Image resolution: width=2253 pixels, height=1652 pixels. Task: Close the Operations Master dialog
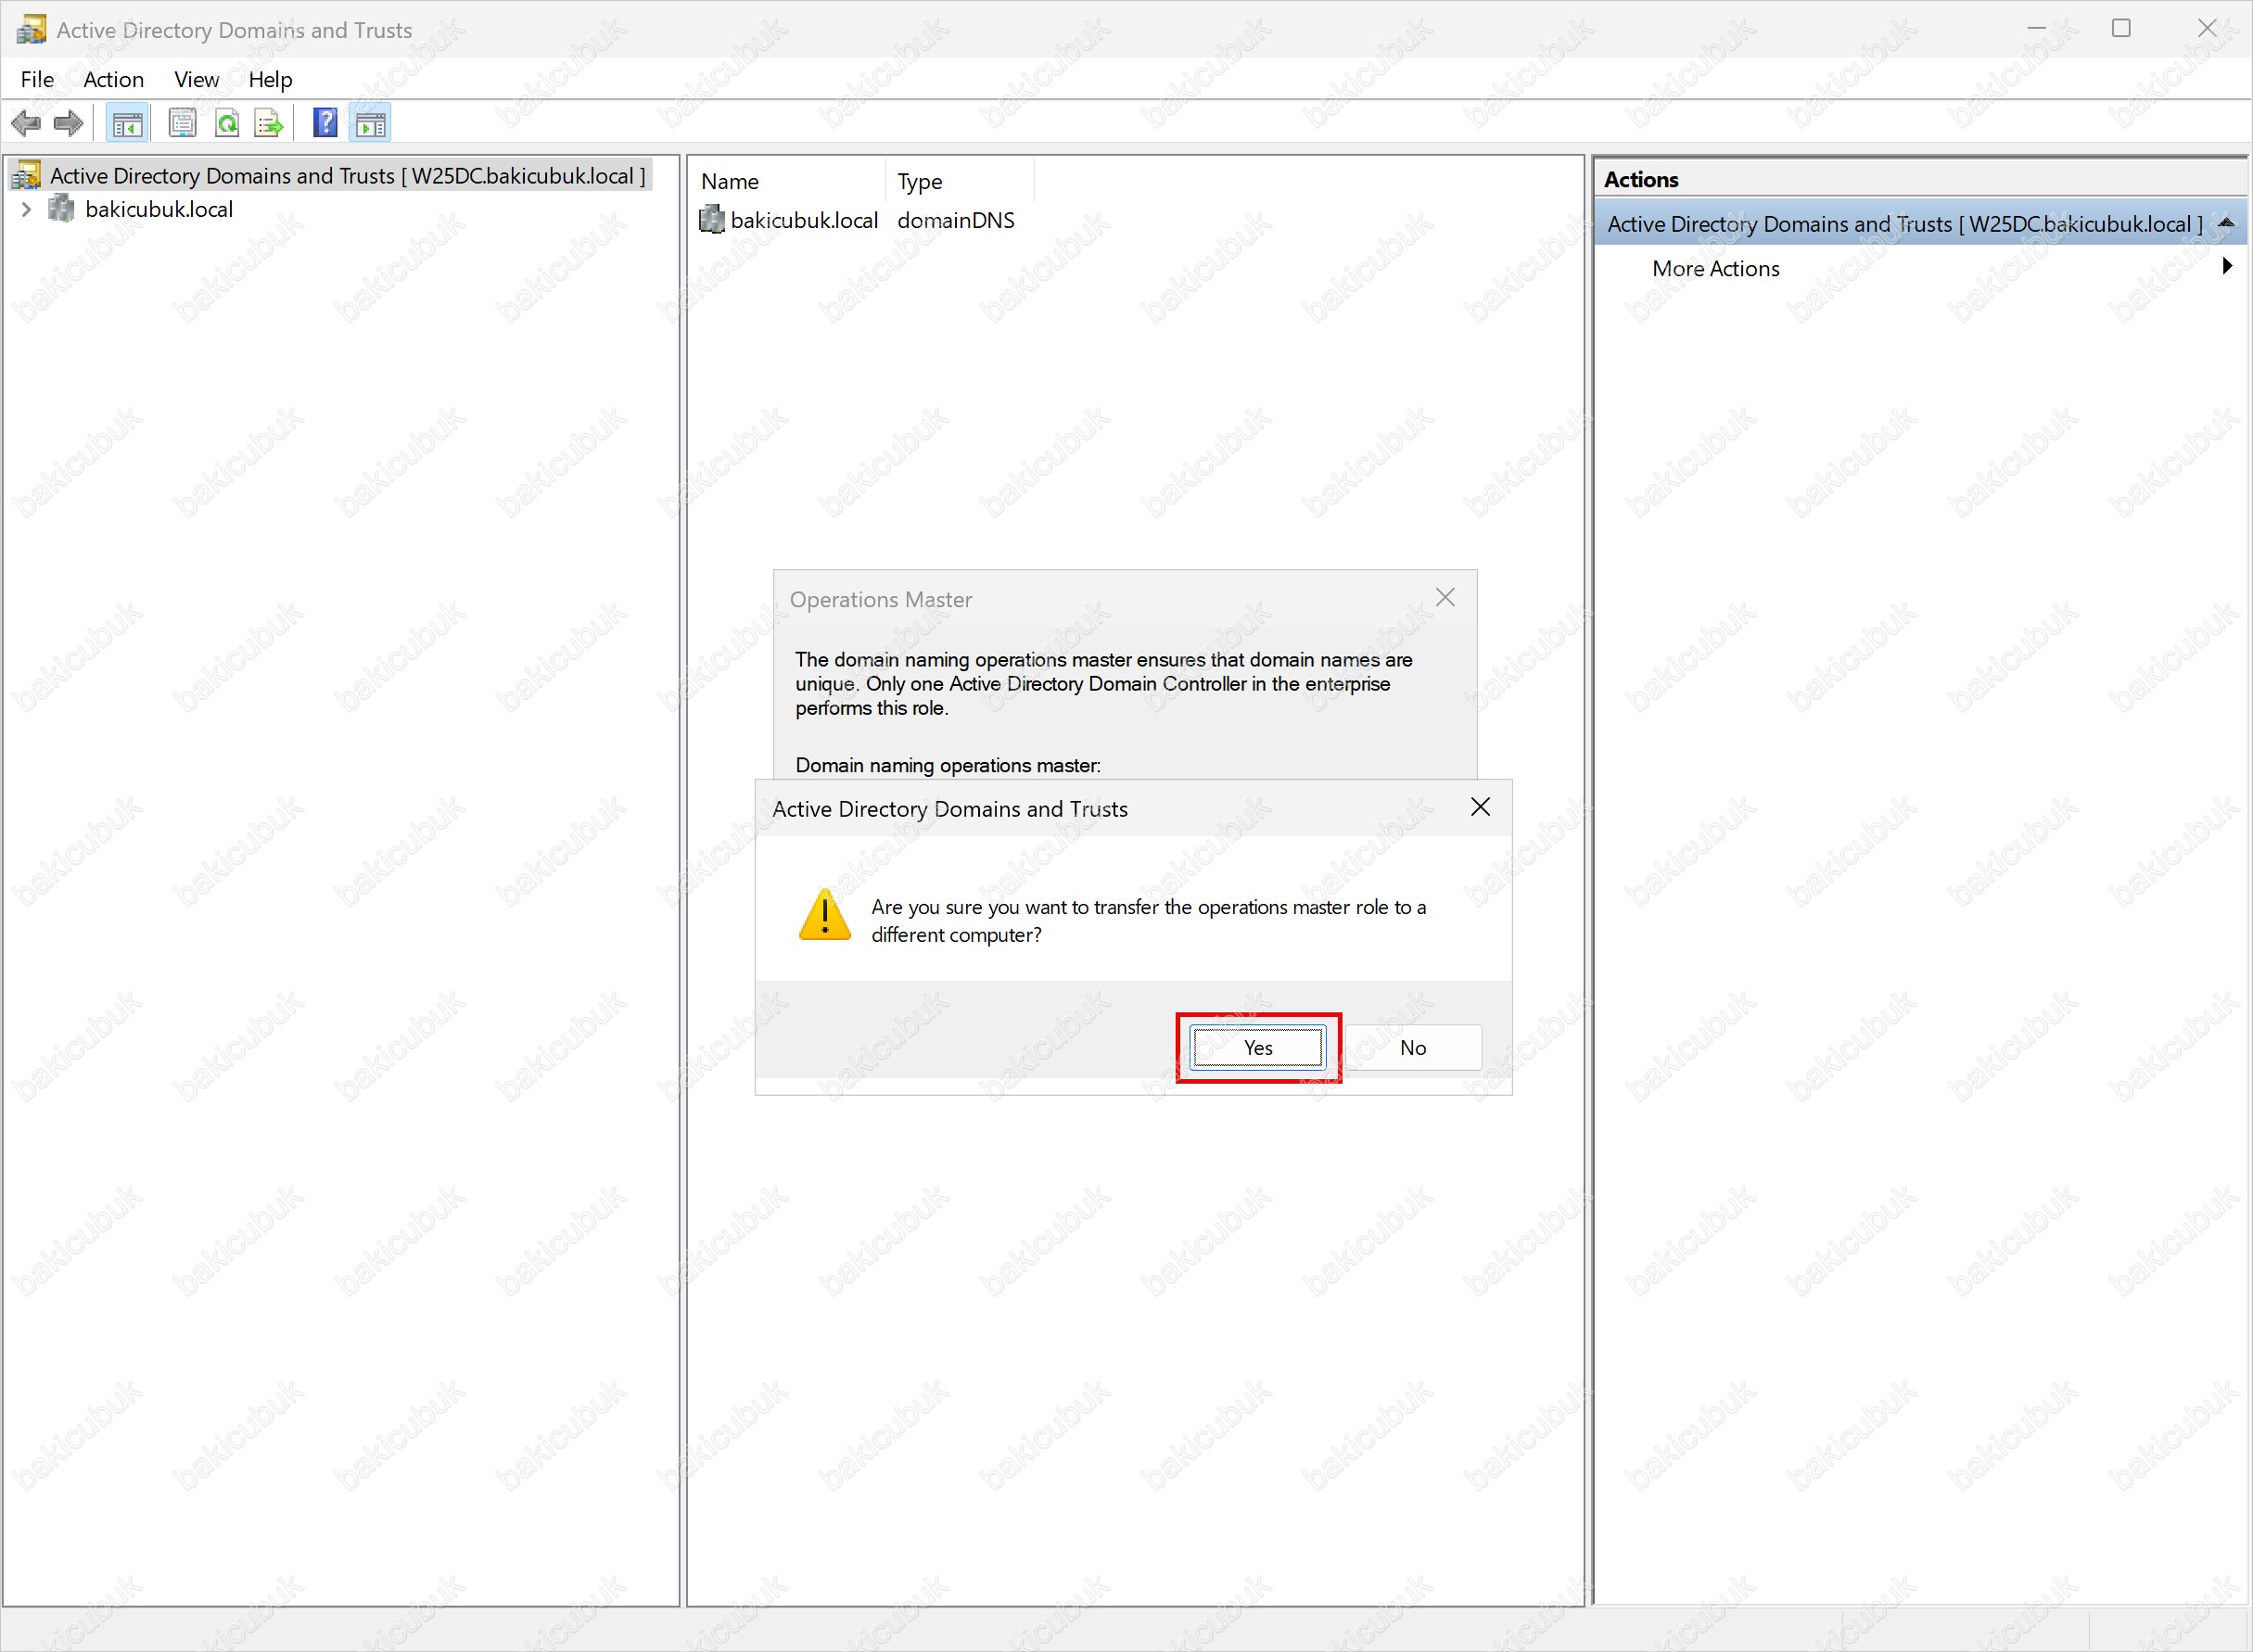(x=1445, y=598)
